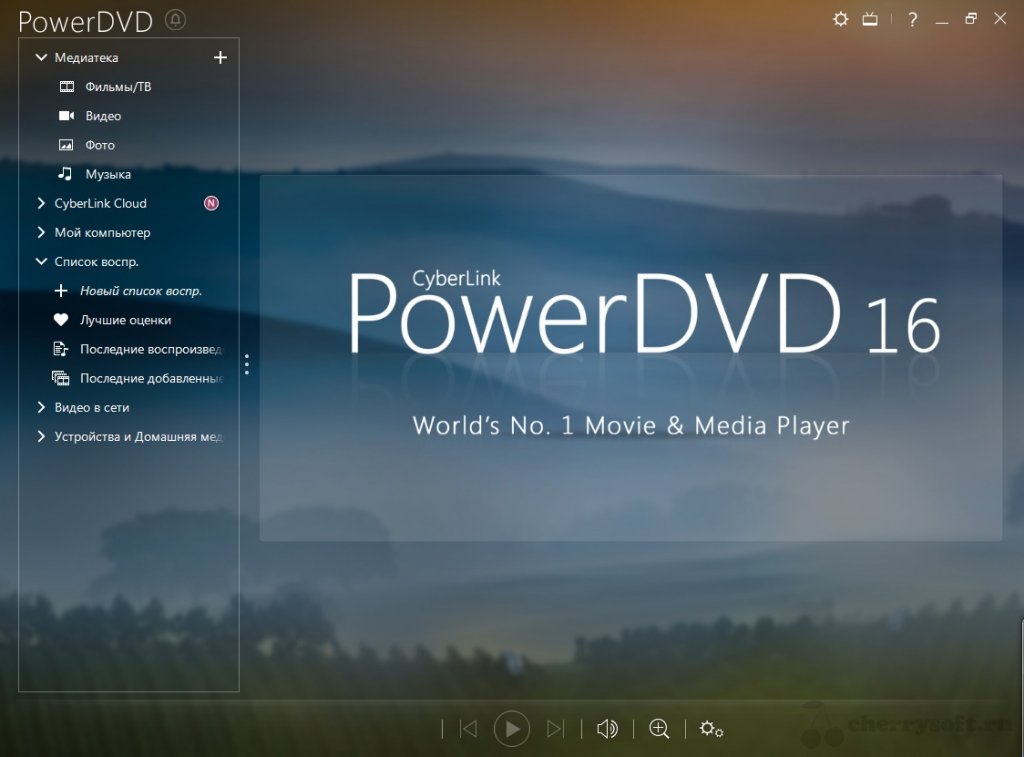The image size is (1024, 757).
Task: Expand Видео в сети section
Action: (x=41, y=407)
